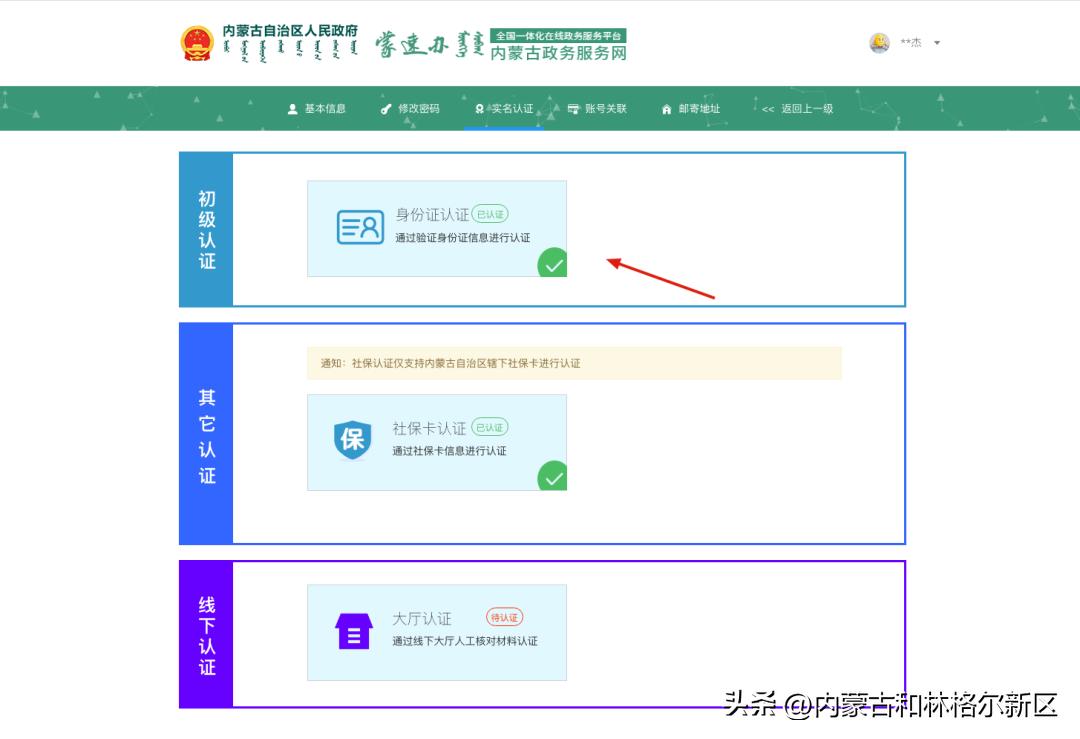Click the 已认证 badge on 社保卡认证
The image size is (1080, 739).
[x=492, y=426]
